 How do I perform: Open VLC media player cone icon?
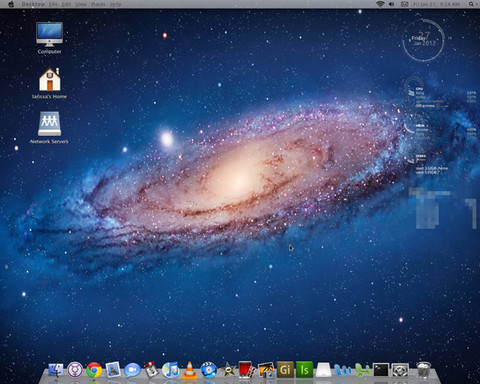pyautogui.click(x=189, y=370)
